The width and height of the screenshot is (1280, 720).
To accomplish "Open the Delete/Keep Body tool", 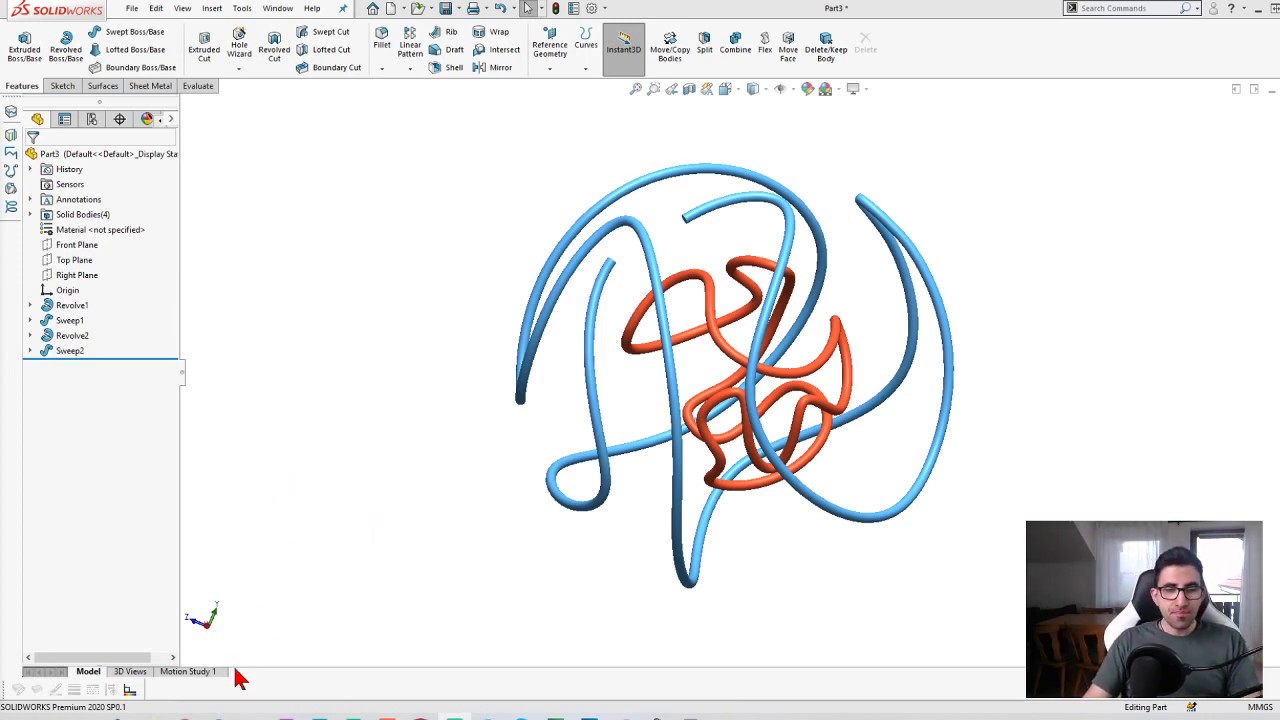I will 826,46.
